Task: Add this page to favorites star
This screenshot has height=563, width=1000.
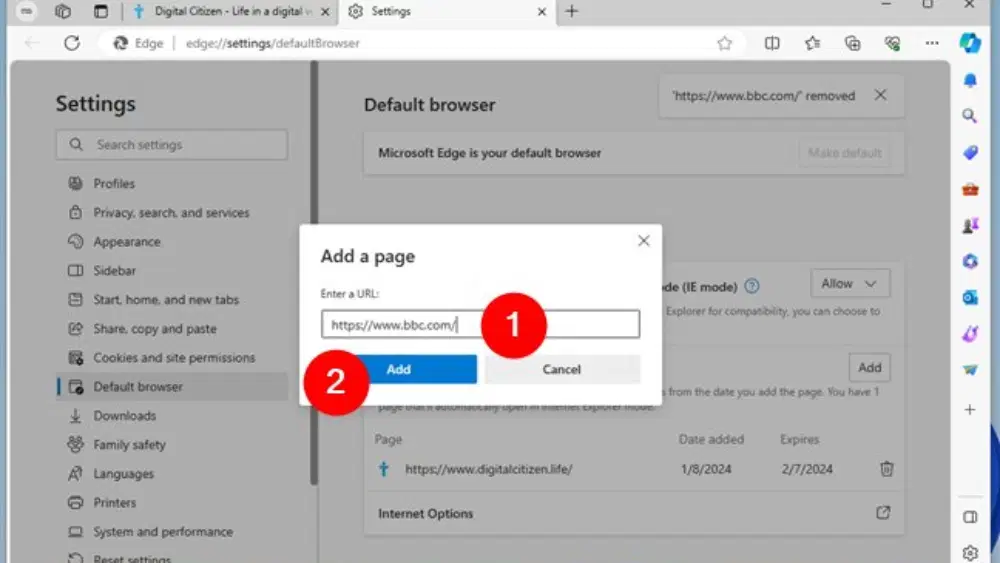Action: tap(724, 43)
